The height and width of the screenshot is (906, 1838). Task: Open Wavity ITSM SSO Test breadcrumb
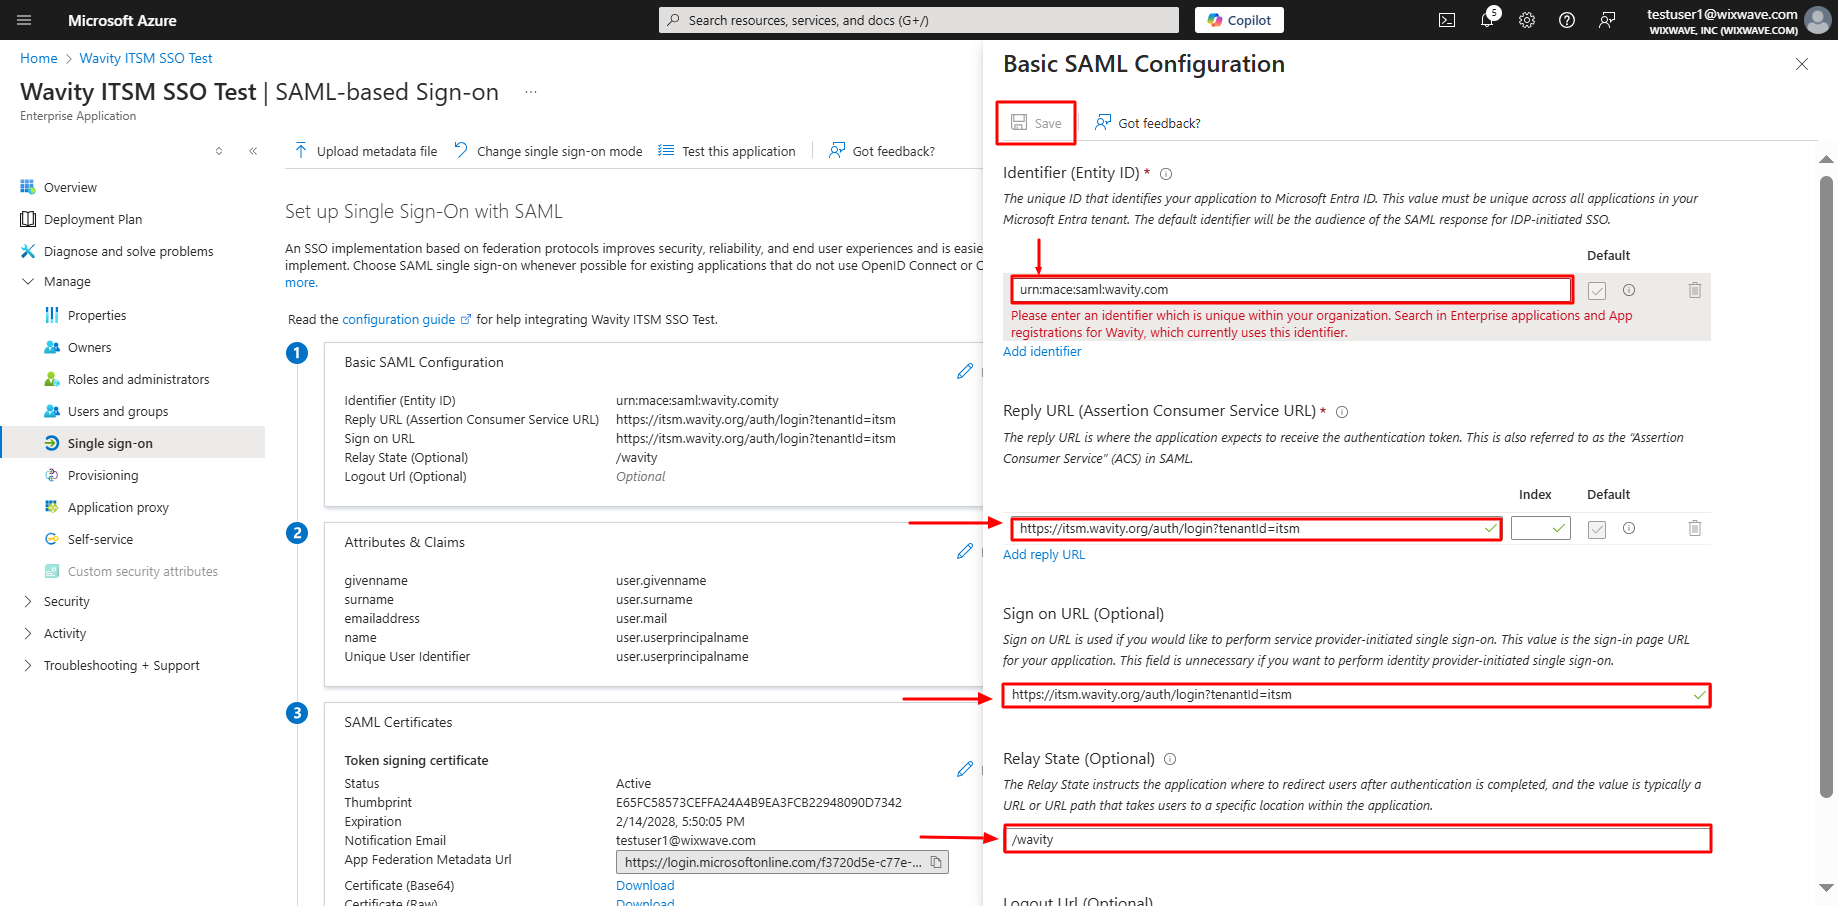pyautogui.click(x=146, y=58)
